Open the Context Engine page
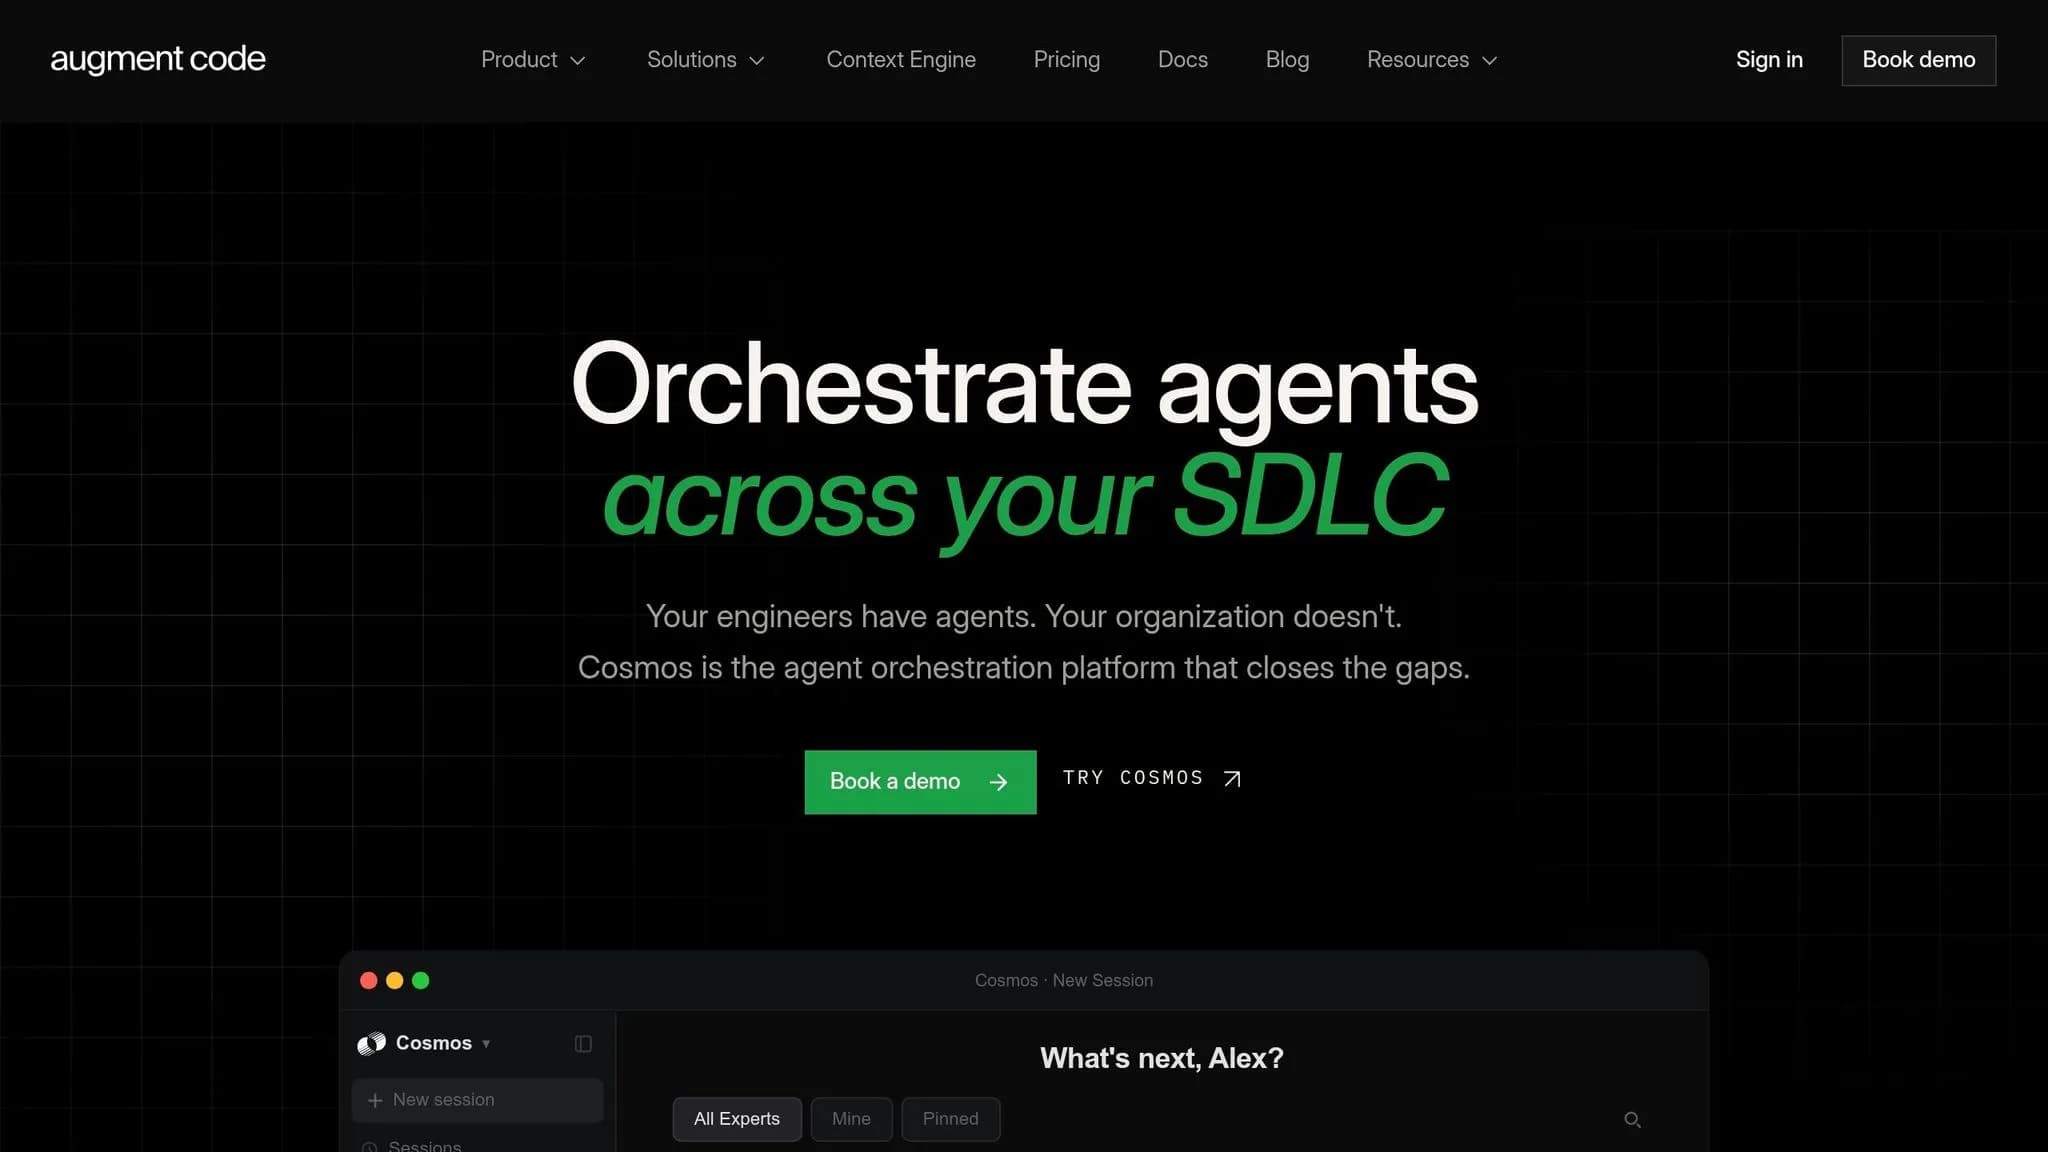Image resolution: width=2048 pixels, height=1152 pixels. (x=901, y=60)
